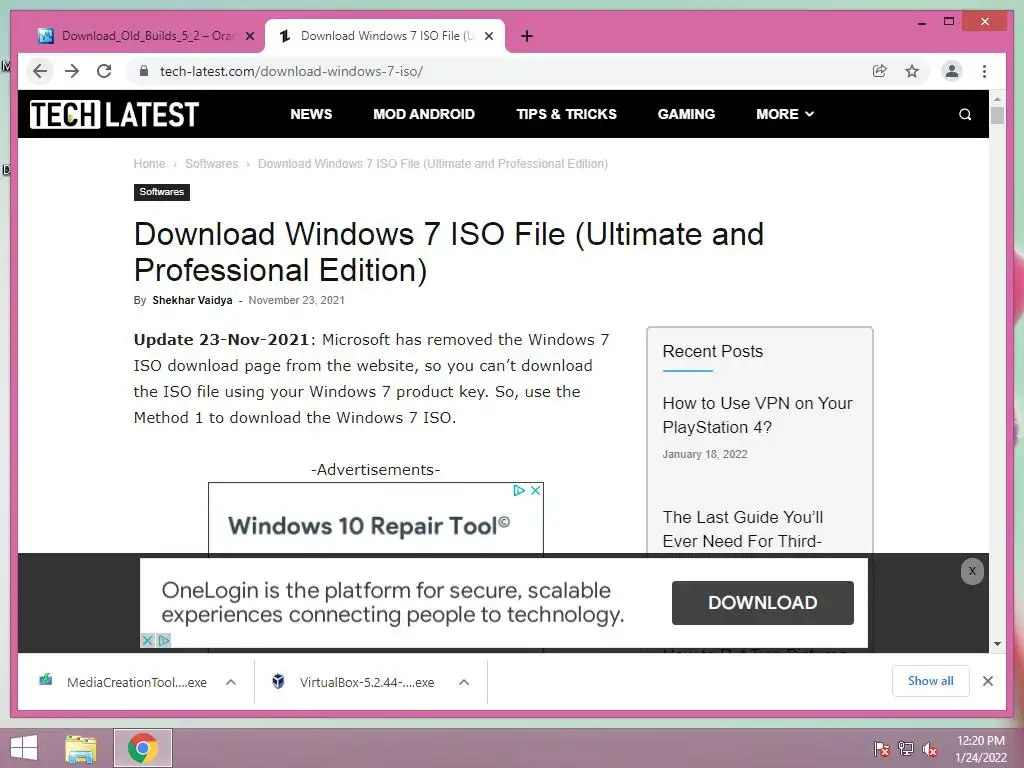Switch to Download_Old_Builds_5_2 tab
Screen dimensions: 1024x768
point(147,36)
